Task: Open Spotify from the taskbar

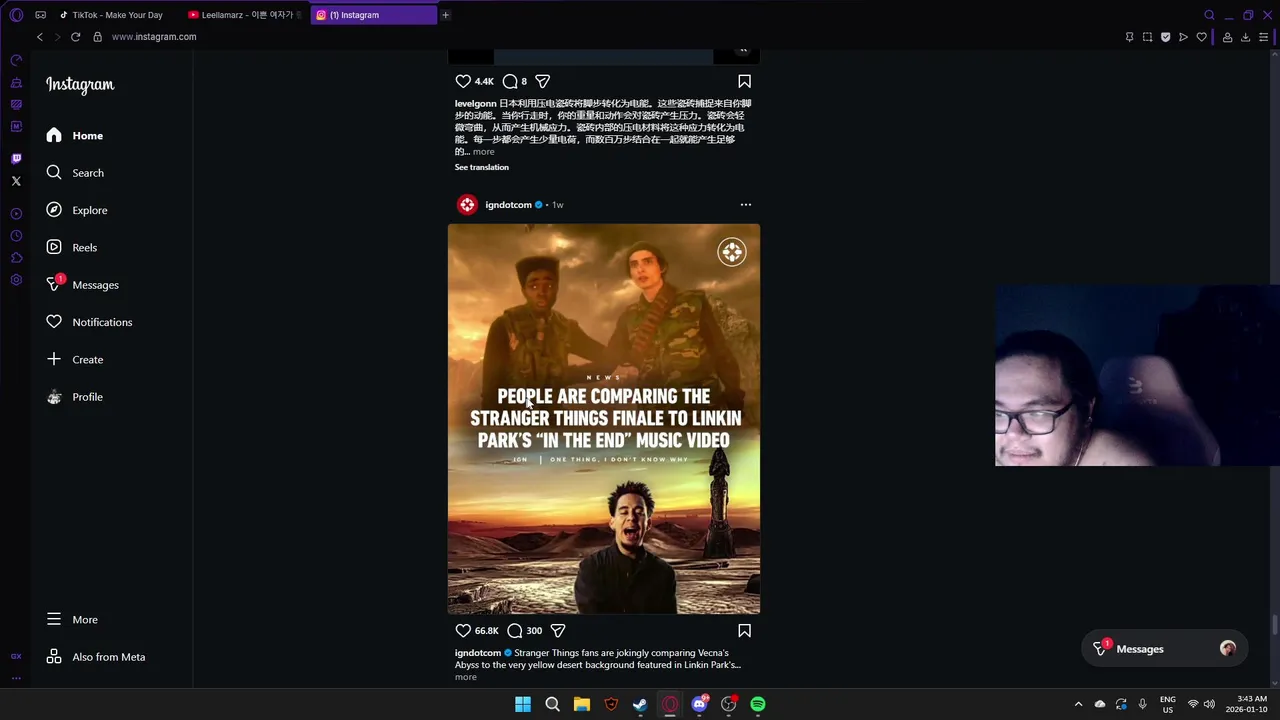Action: coord(758,704)
